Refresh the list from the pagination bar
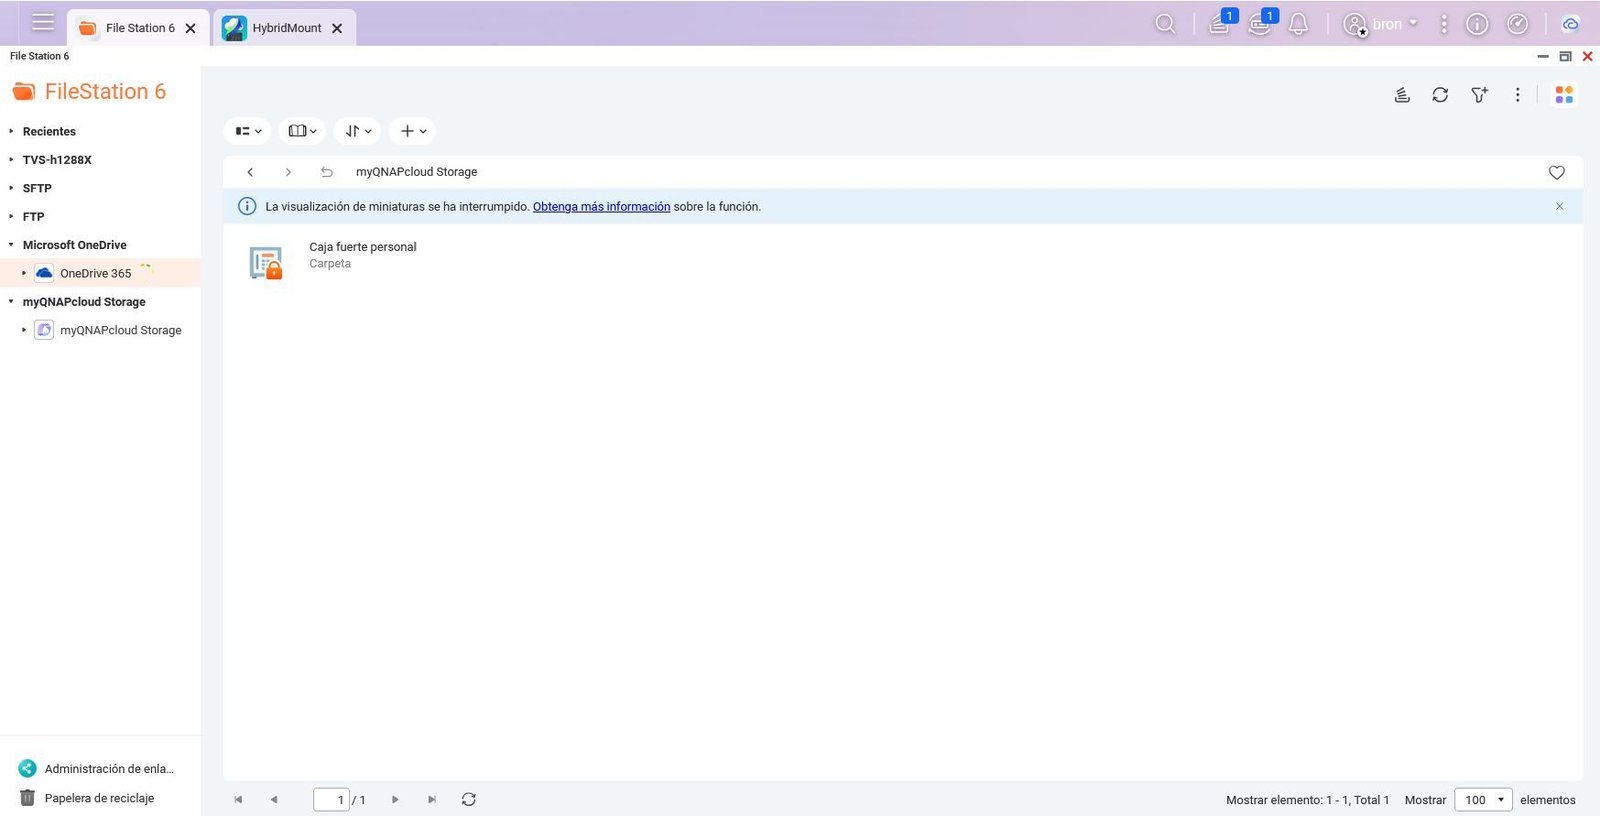Viewport: 1600px width, 816px height. [x=468, y=800]
